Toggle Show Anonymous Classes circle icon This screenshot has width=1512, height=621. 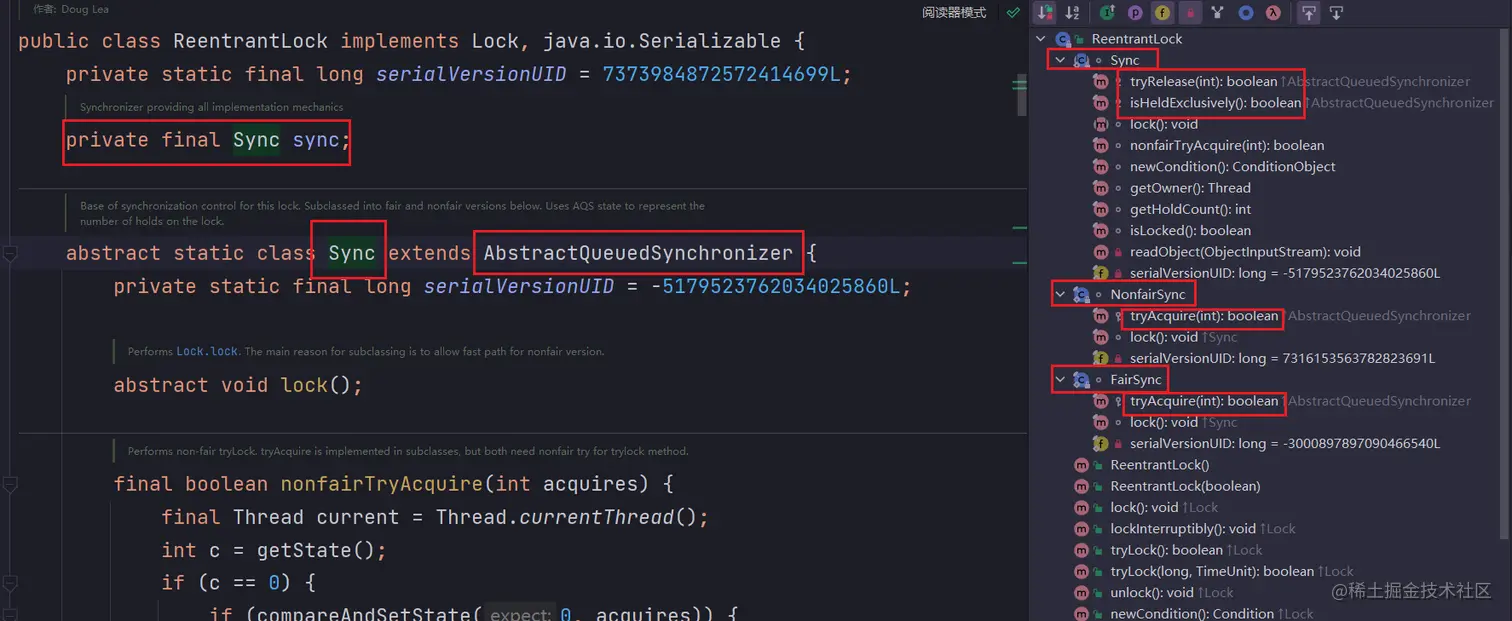point(1246,13)
